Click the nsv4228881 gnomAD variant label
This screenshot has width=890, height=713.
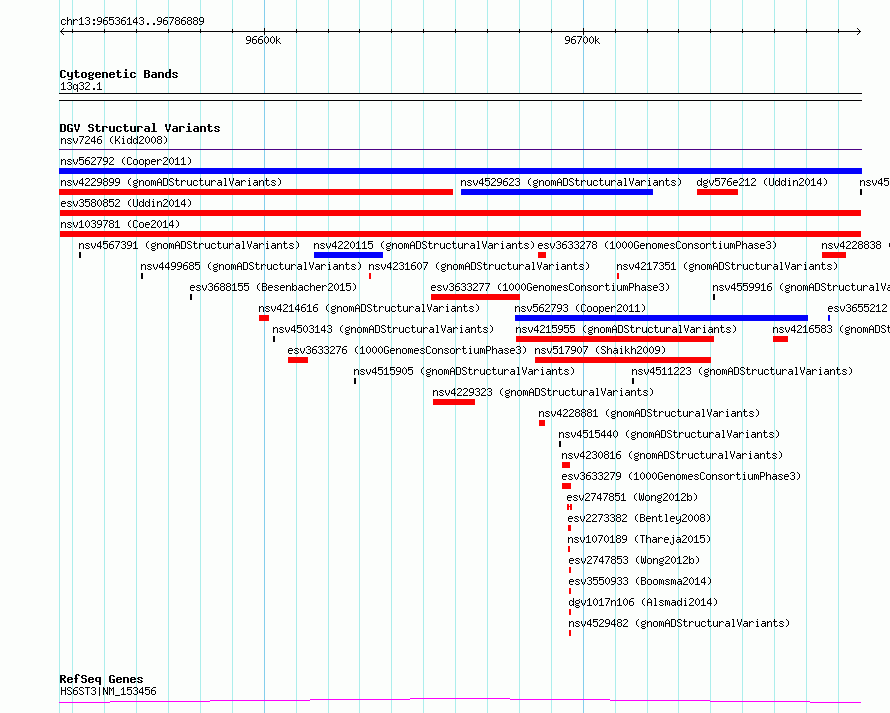tap(649, 413)
